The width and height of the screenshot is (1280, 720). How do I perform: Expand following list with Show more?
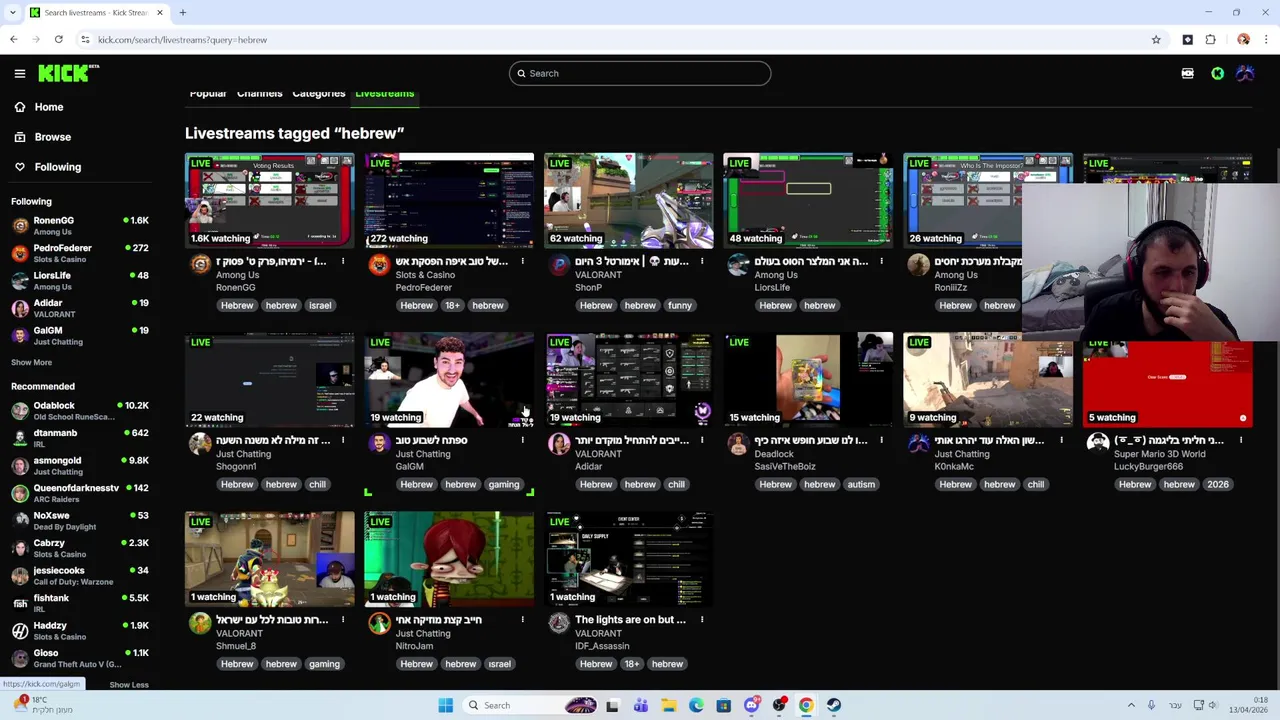pos(31,362)
